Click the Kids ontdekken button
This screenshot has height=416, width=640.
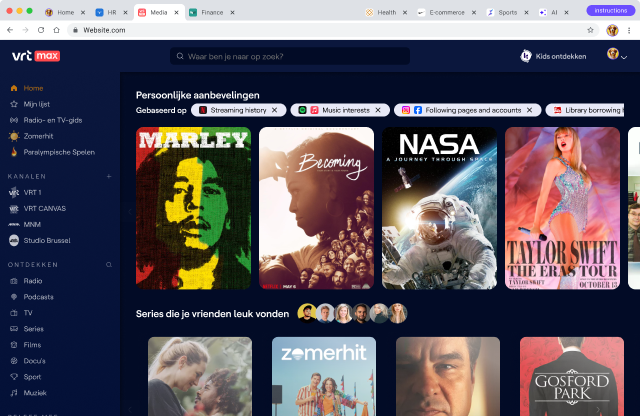point(553,56)
